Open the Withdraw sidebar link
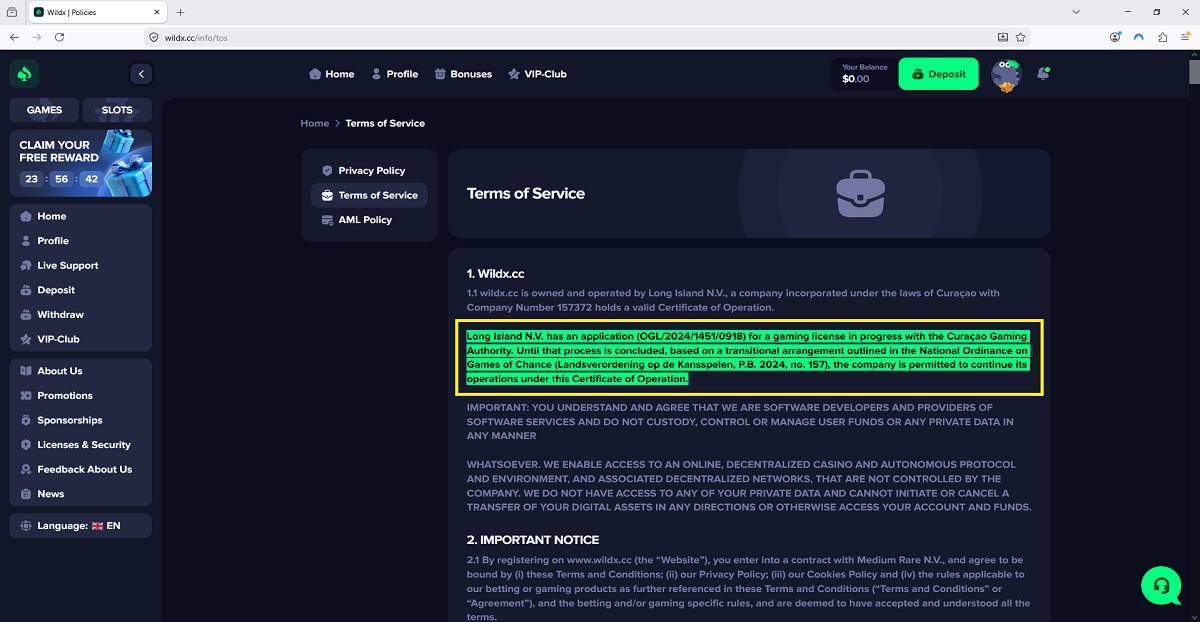This screenshot has width=1200, height=622. tap(61, 315)
